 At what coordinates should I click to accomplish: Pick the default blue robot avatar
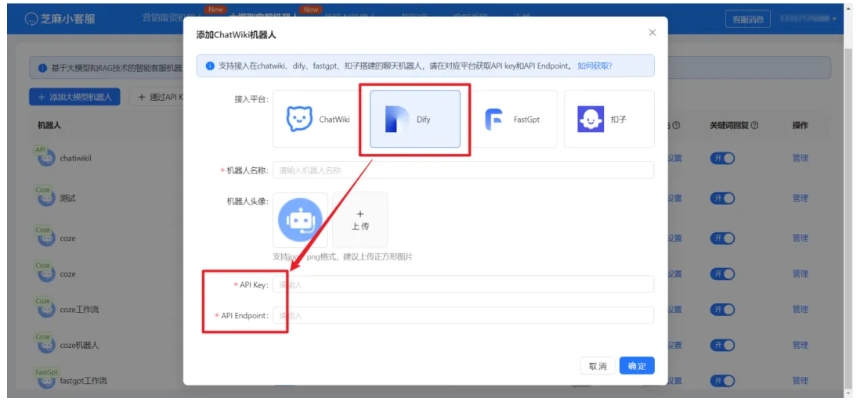(x=300, y=220)
